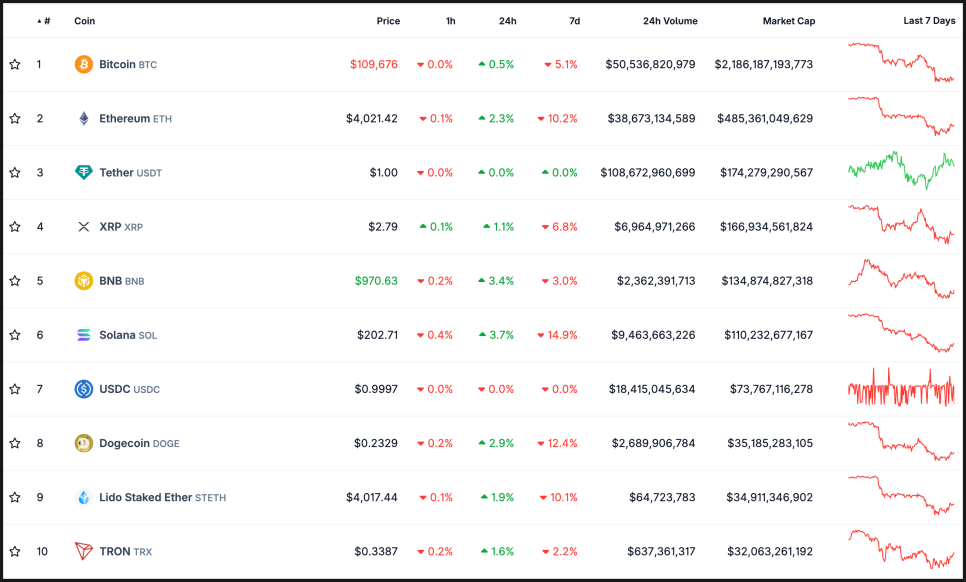Star Tether as a favorite
This screenshot has height=582, width=966.
tap(15, 172)
